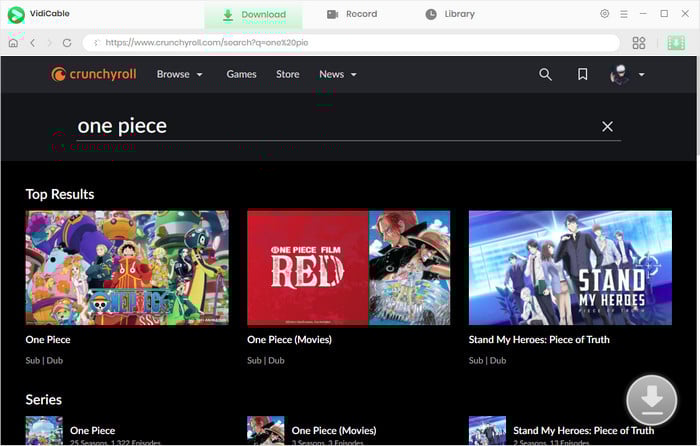700x446 pixels.
Task: Click 'Sub | Dub' under One Piece
Action: tap(44, 361)
